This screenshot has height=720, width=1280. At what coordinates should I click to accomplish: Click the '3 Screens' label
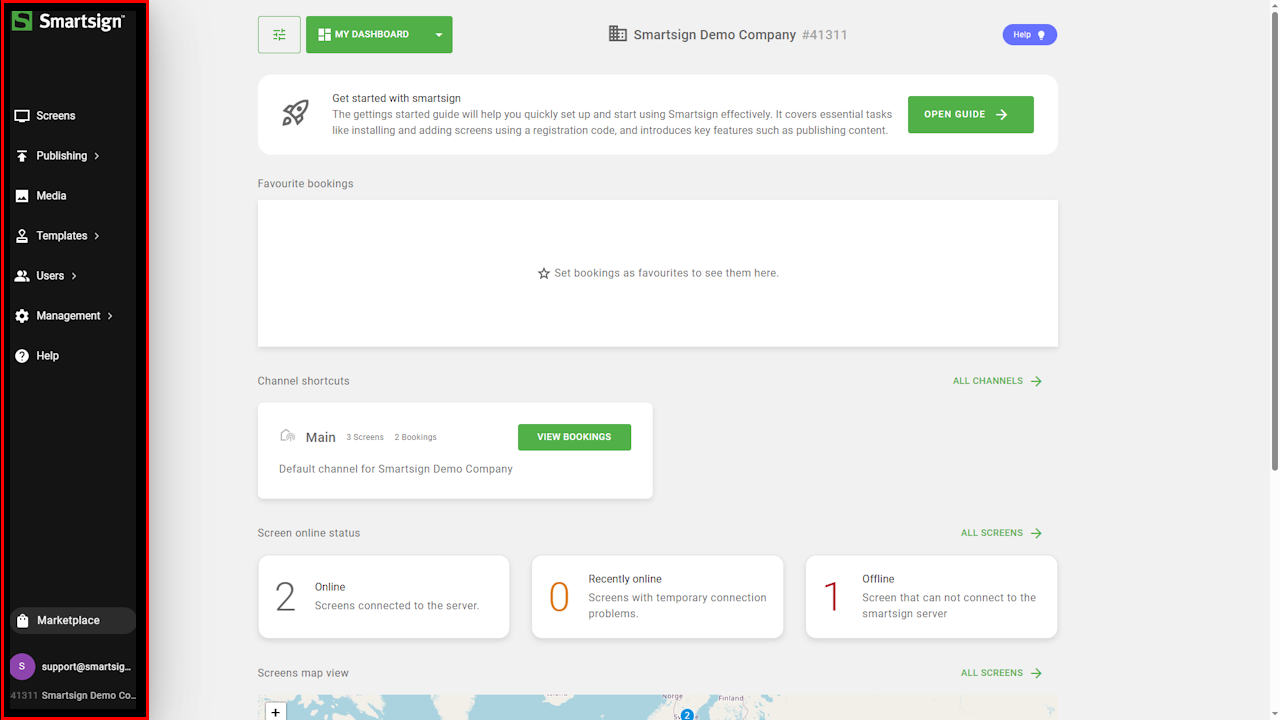pos(365,437)
